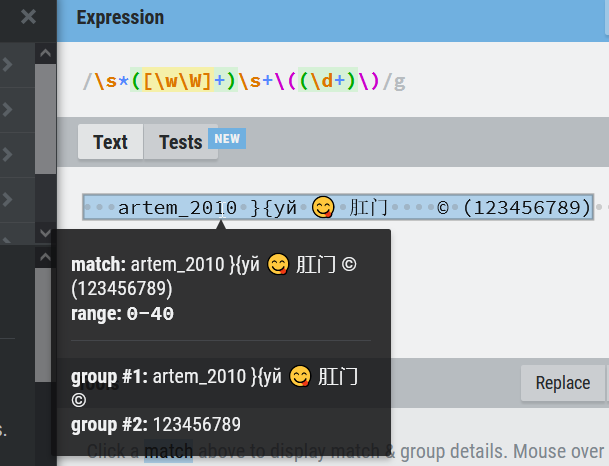This screenshot has width=609, height=466.
Task: Click the g flag at the expression end
Action: pos(400,82)
